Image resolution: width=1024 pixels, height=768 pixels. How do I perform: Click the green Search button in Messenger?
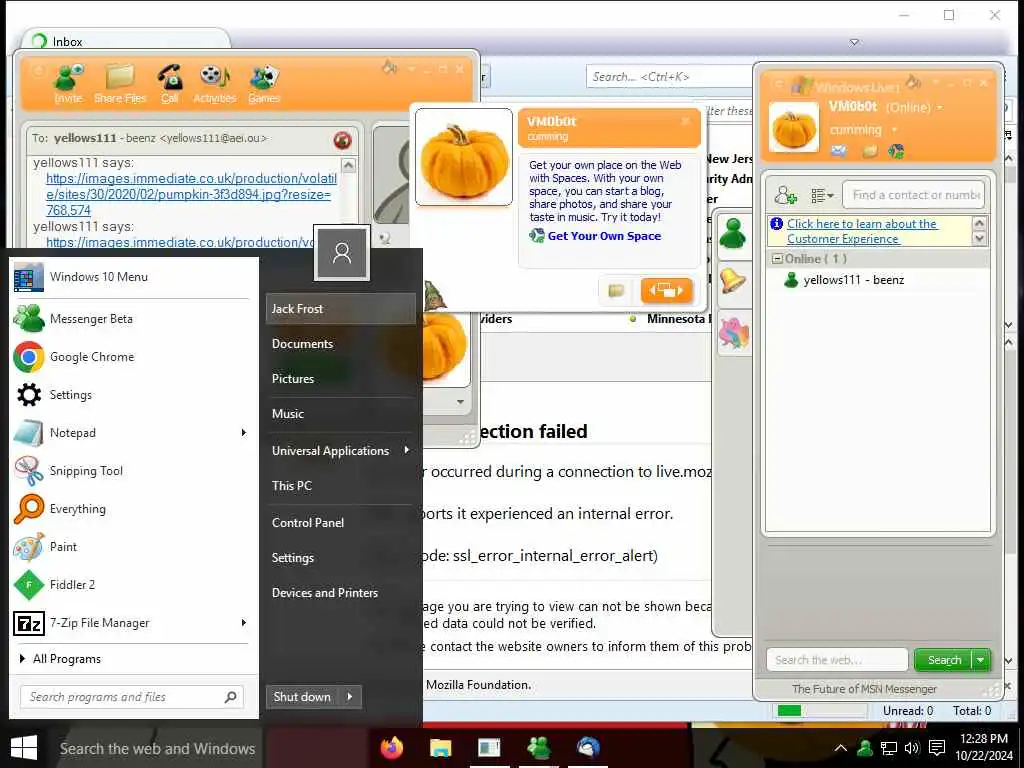click(x=944, y=660)
